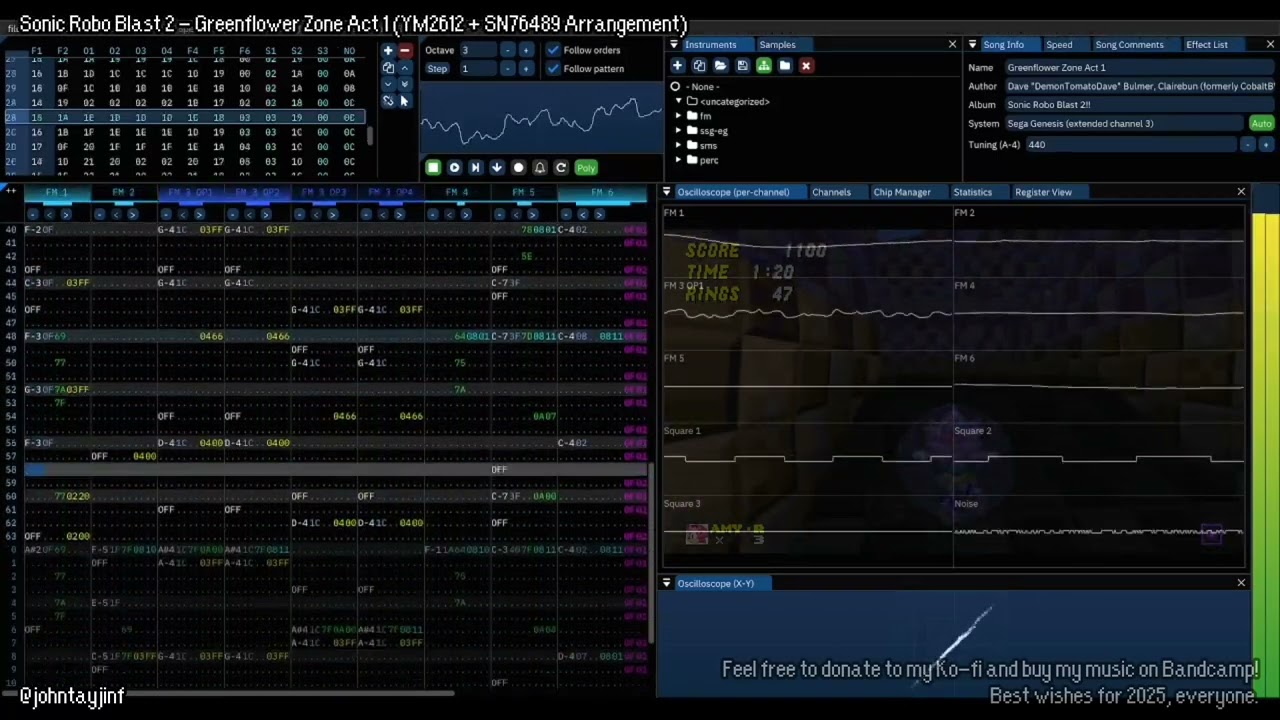Click the down-arrow play-from-cursor icon
Screen dimensions: 1280x720
pos(496,168)
